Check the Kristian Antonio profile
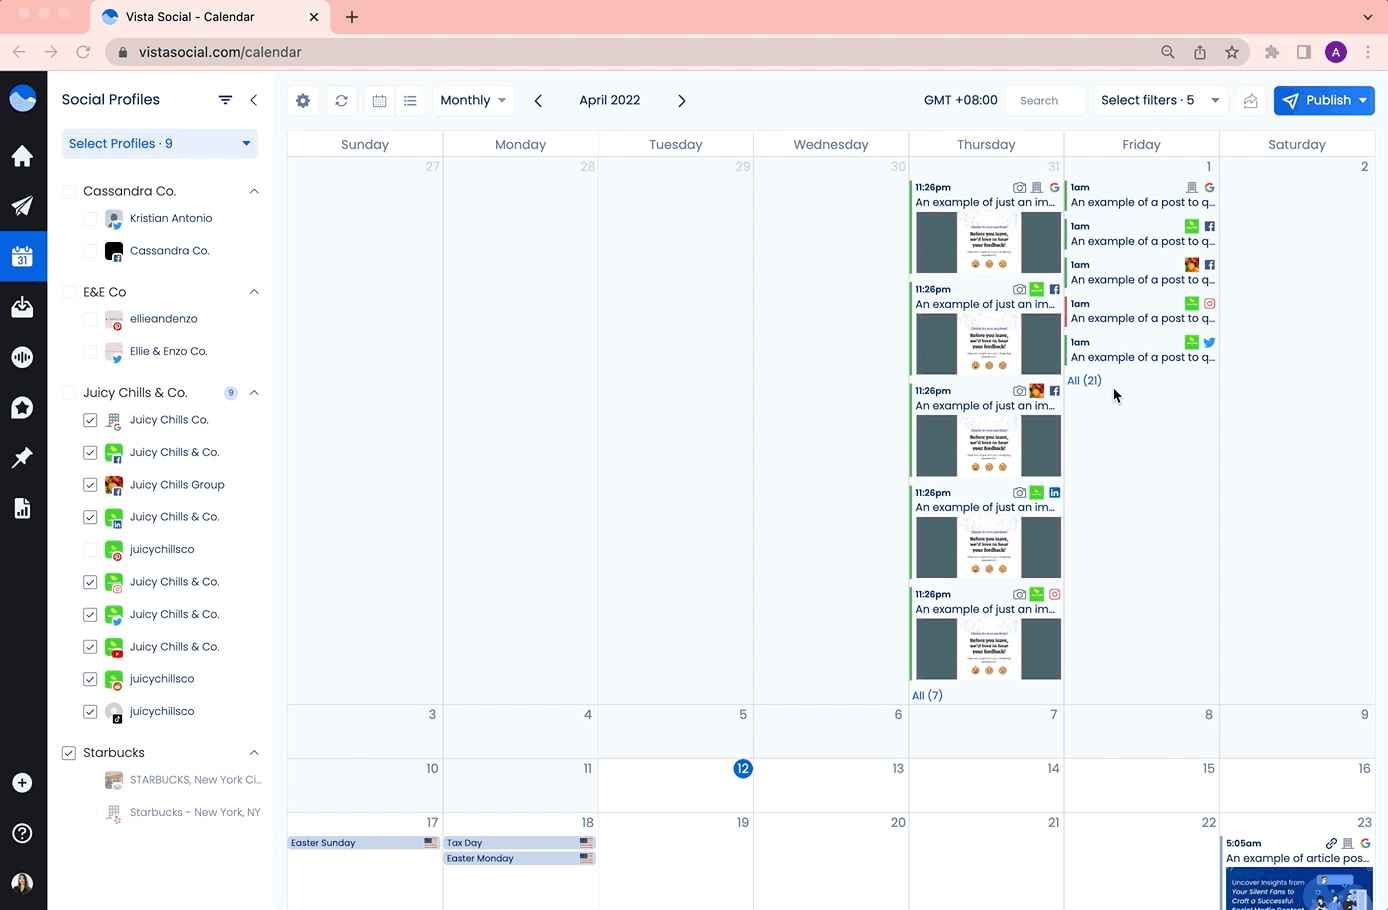Screen dimensions: 1388x910 coord(90,218)
